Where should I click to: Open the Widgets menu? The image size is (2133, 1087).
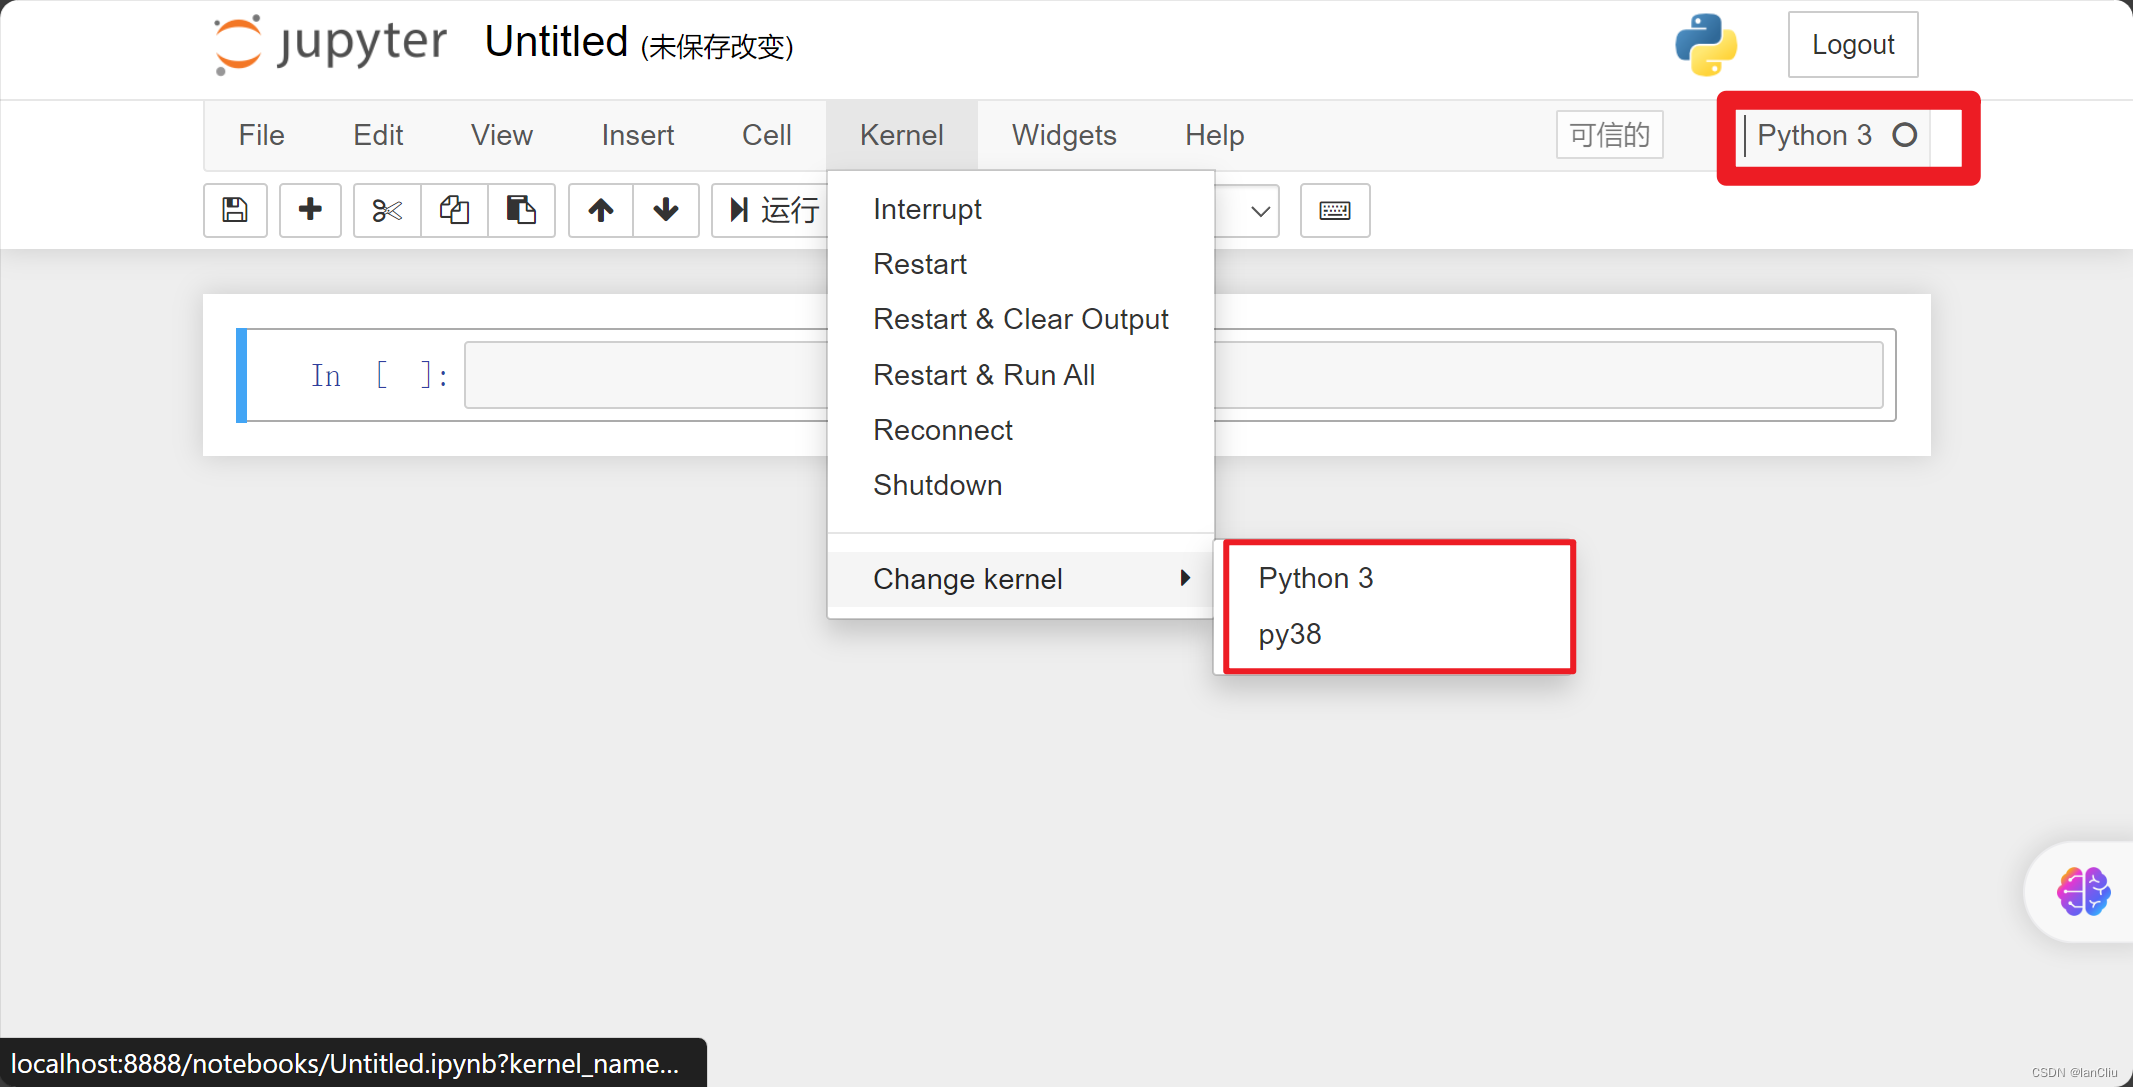tap(1063, 135)
